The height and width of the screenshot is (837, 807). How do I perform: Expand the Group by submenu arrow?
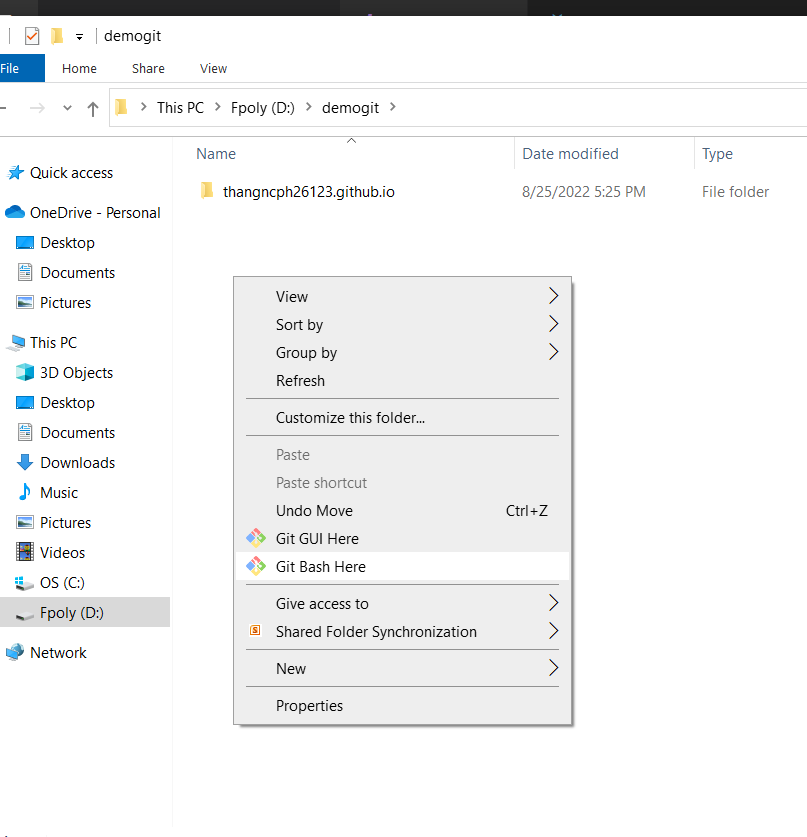point(553,352)
